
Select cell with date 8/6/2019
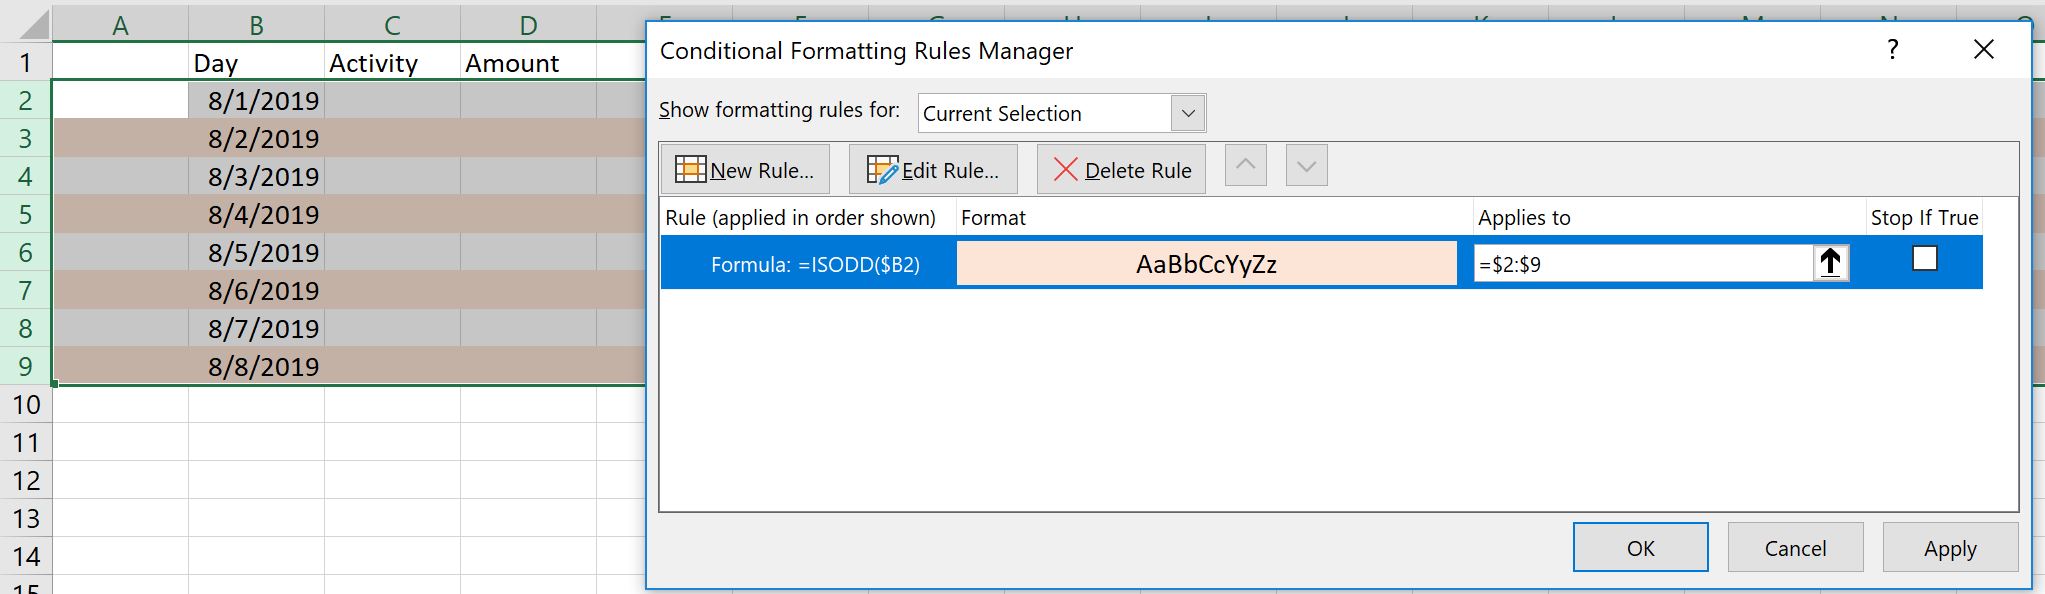click(x=256, y=290)
